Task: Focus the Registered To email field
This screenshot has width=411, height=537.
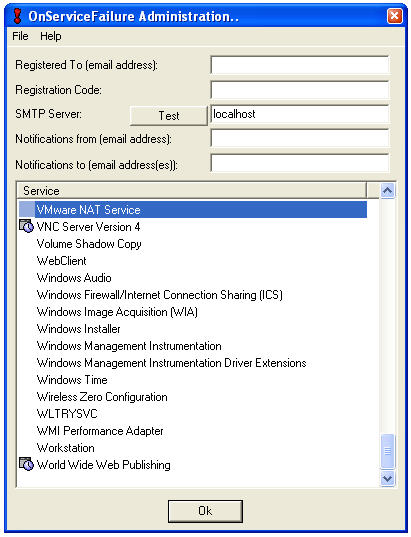Action: 300,65
